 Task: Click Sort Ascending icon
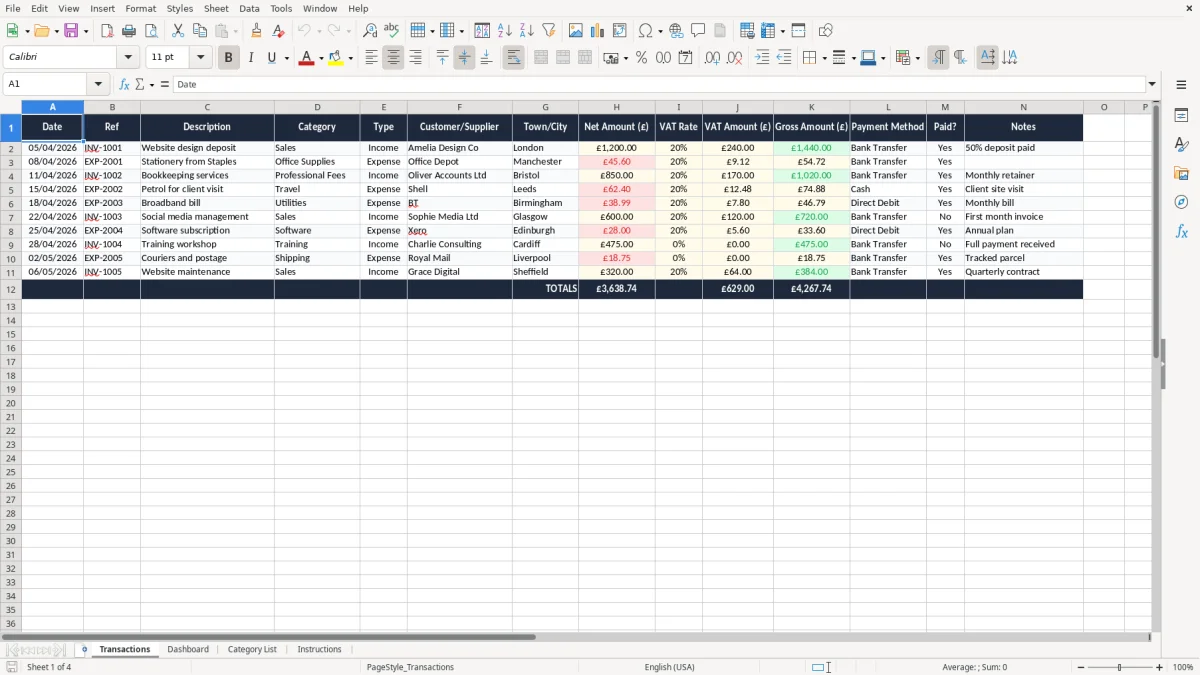click(505, 31)
